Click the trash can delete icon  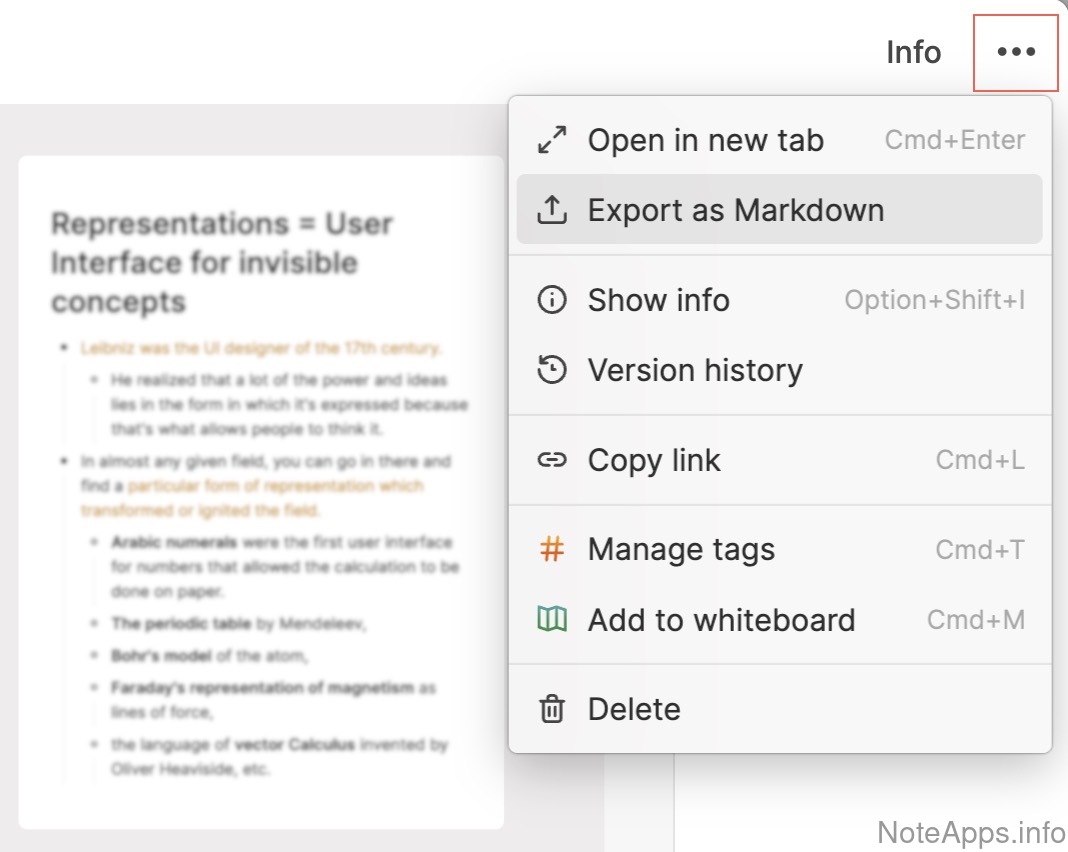coord(552,709)
